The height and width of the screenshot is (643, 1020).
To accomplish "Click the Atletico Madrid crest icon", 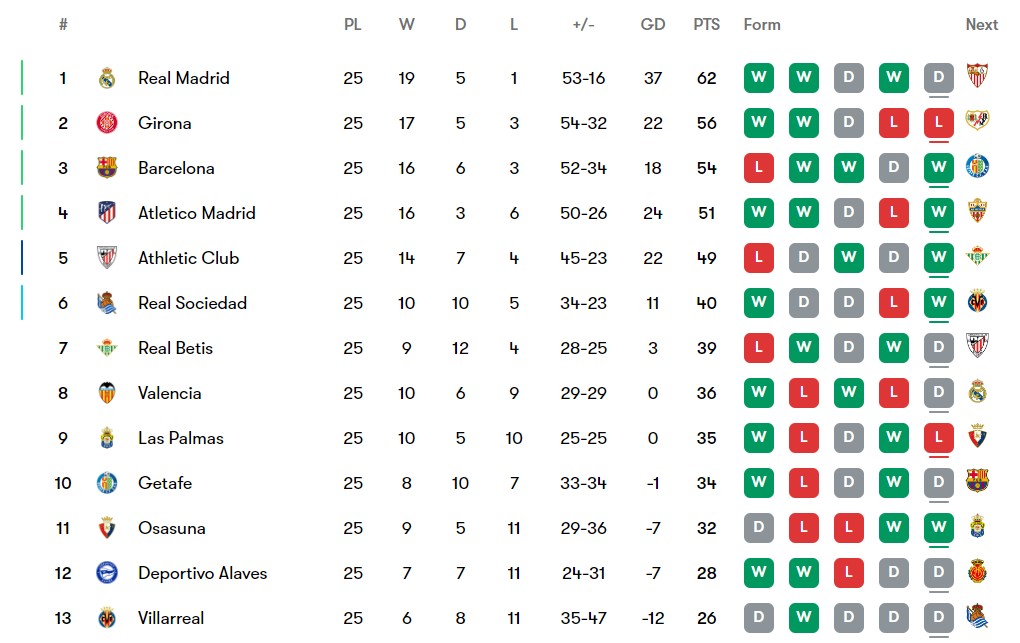I will click(107, 213).
